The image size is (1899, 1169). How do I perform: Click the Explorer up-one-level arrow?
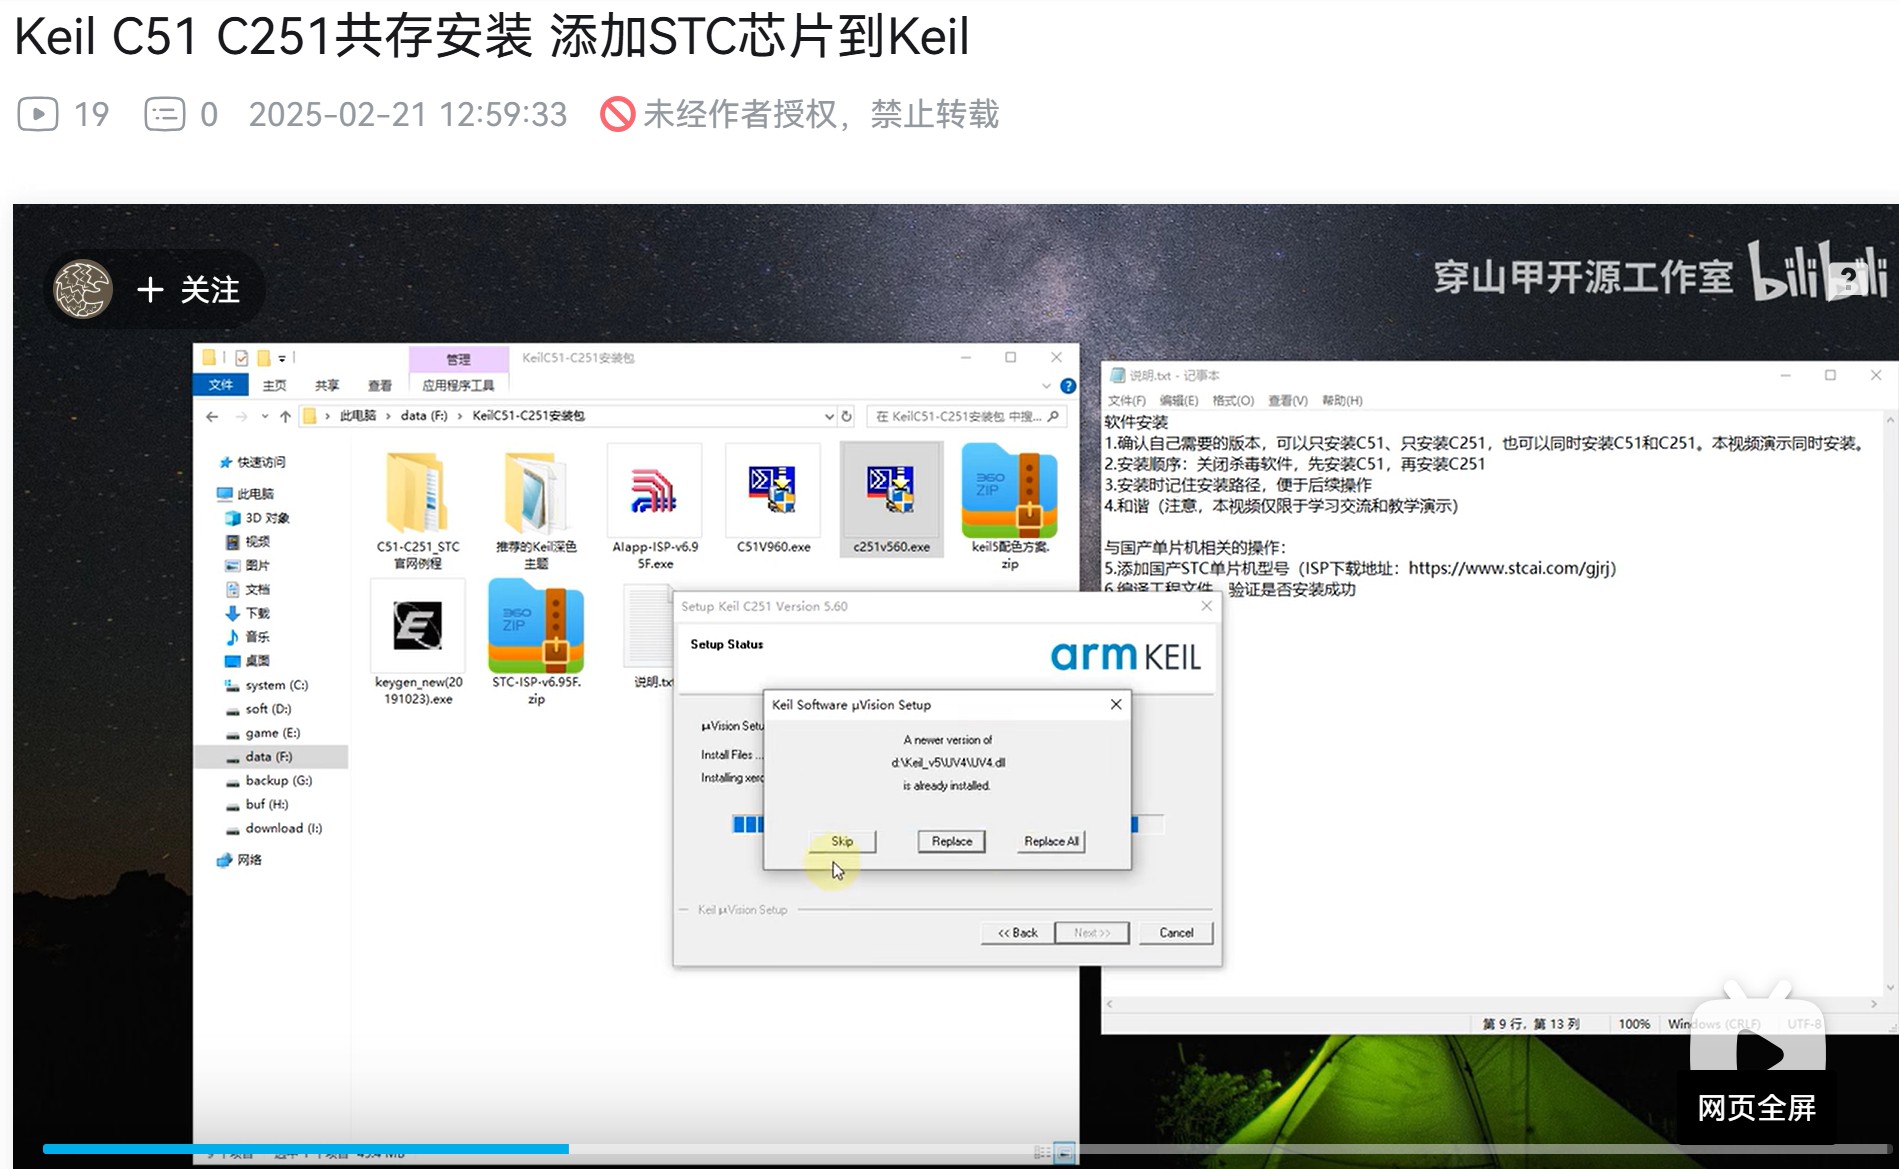click(x=286, y=416)
